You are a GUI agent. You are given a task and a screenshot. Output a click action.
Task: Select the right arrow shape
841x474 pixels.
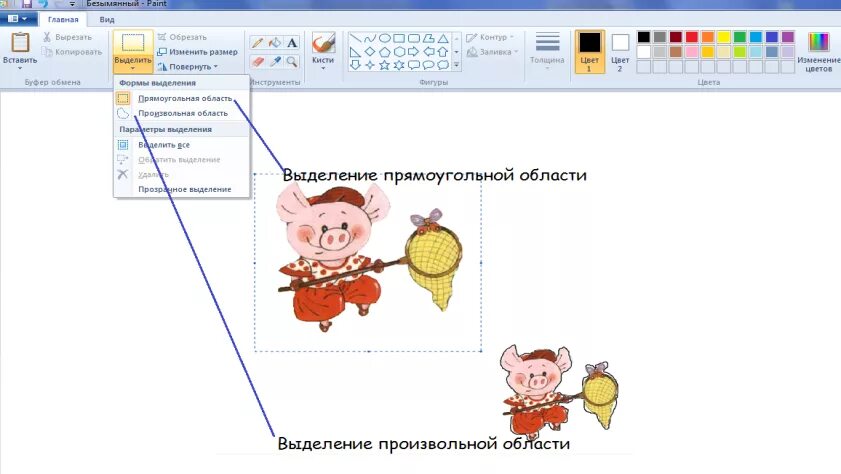click(414, 52)
